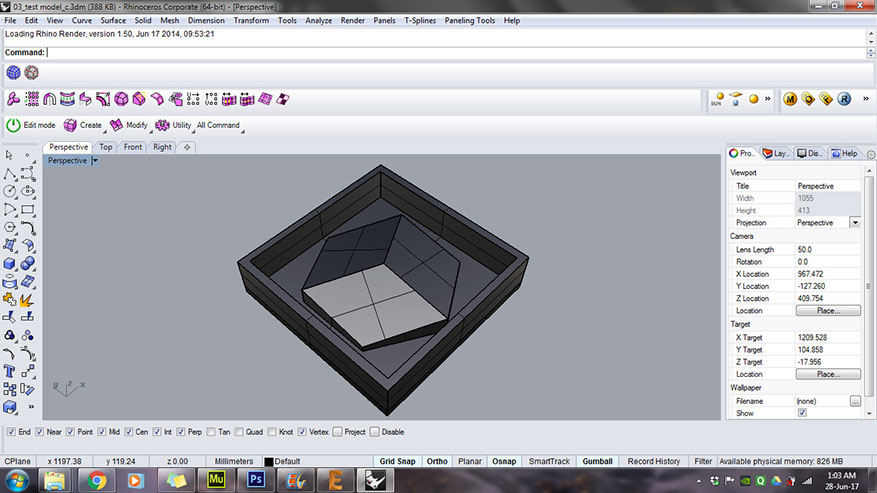877x493 pixels.
Task: Switch to the Front viewport tab
Action: (x=133, y=147)
